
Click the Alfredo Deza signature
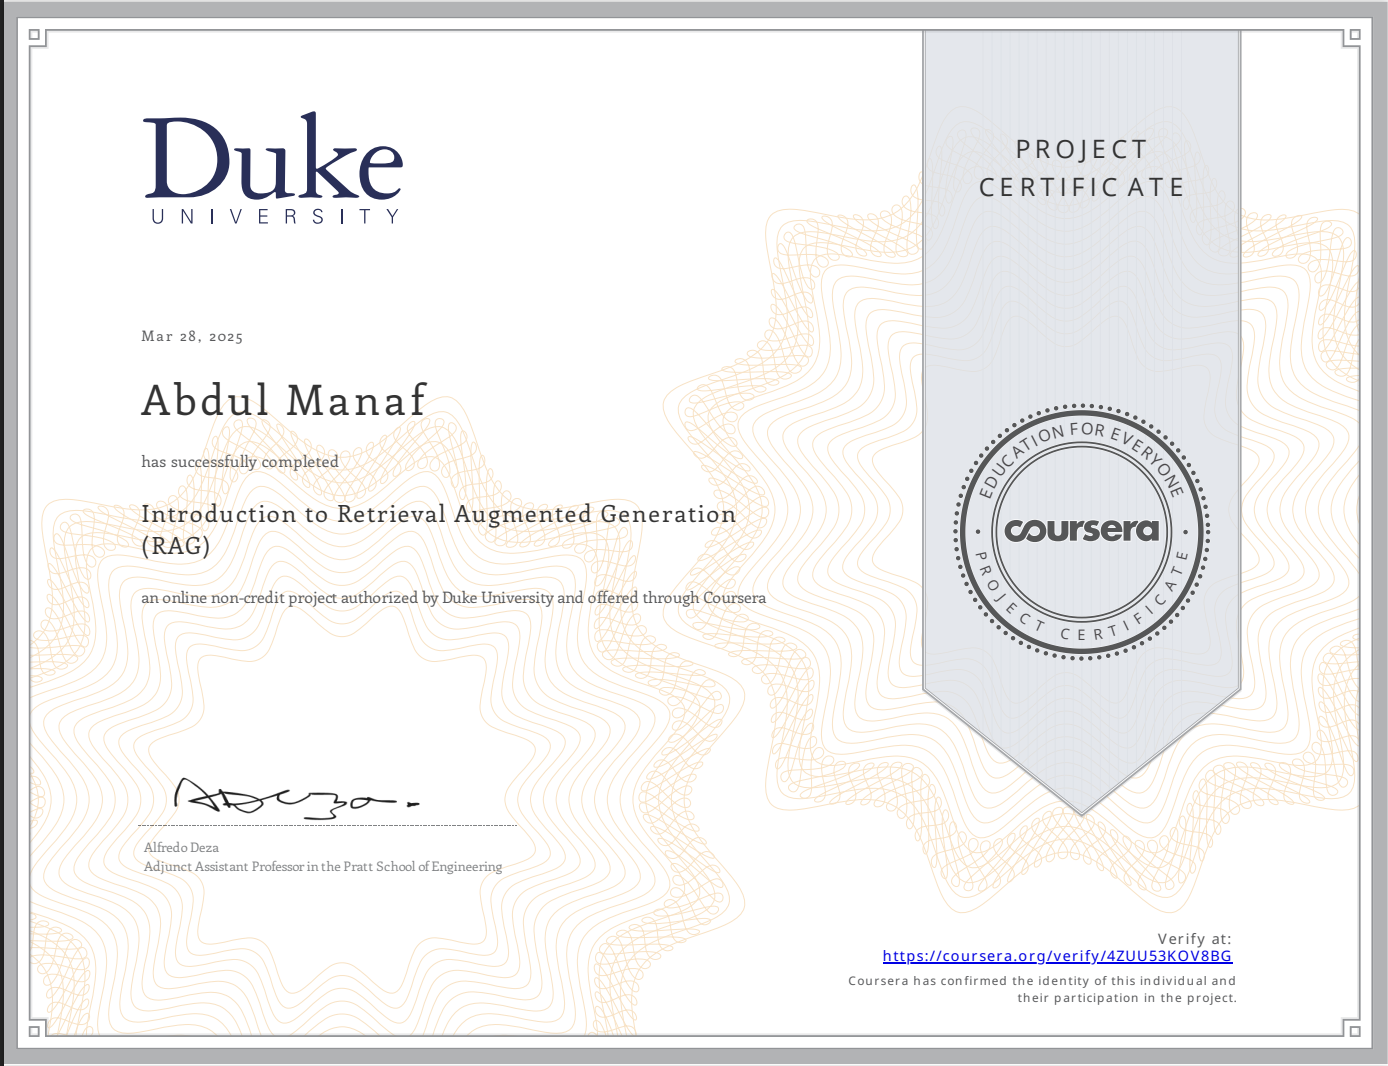[x=297, y=797]
